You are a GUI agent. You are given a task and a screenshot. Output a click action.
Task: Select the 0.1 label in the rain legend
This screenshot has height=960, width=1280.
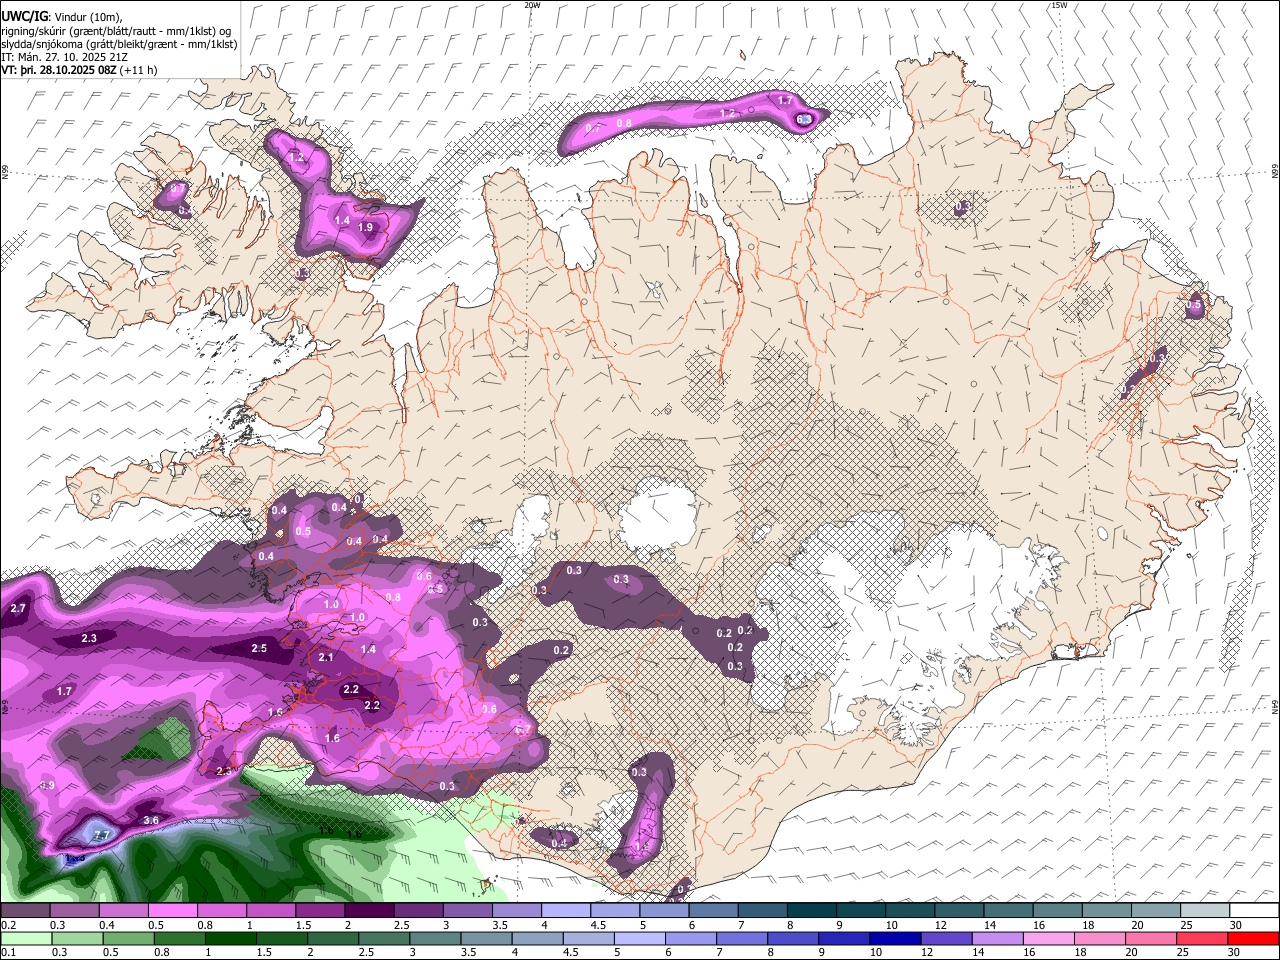pos(8,953)
